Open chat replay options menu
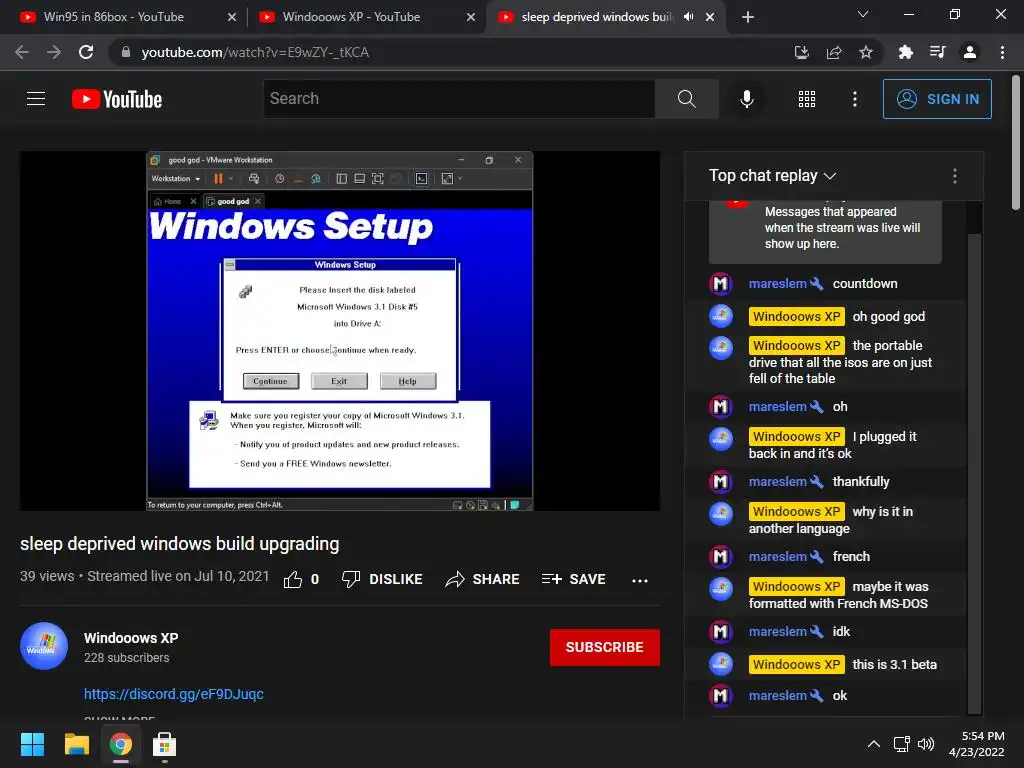Image resolution: width=1024 pixels, height=768 pixels. click(955, 176)
